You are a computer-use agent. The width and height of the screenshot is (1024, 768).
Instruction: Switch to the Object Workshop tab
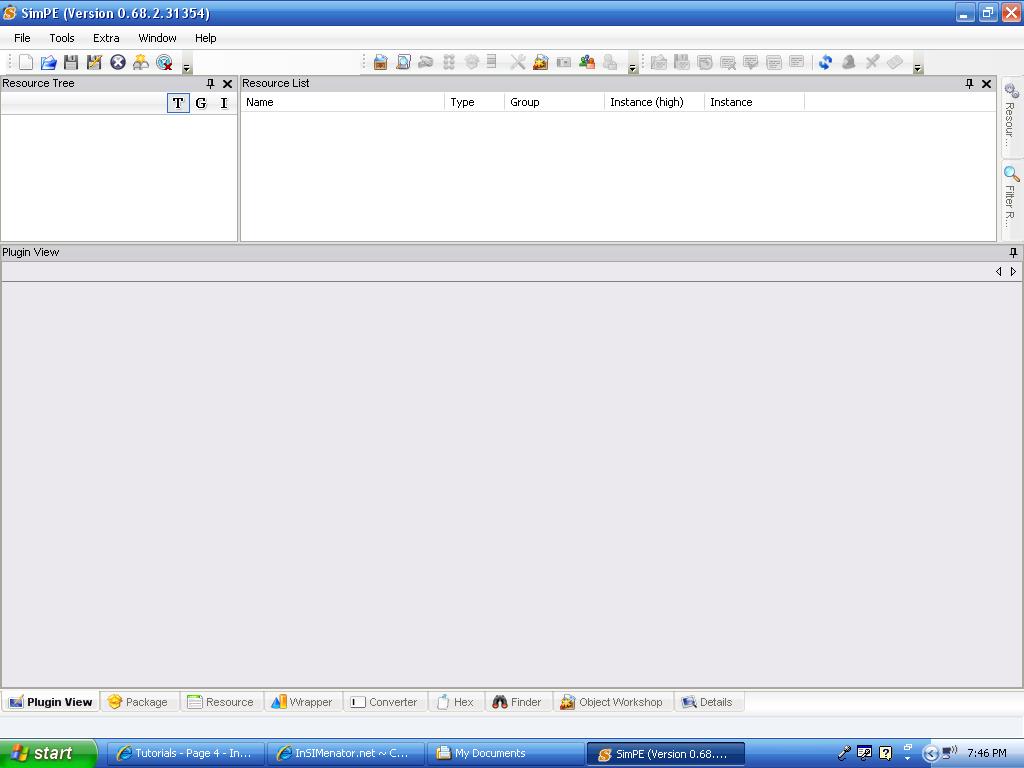[611, 702]
